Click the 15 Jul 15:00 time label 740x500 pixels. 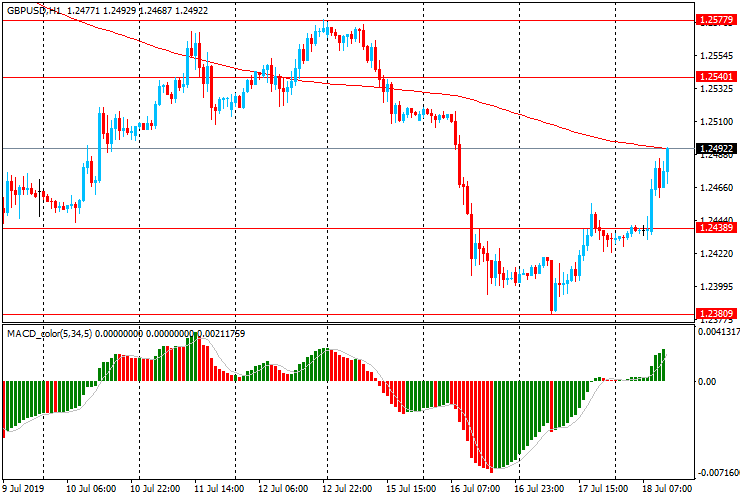411,488
